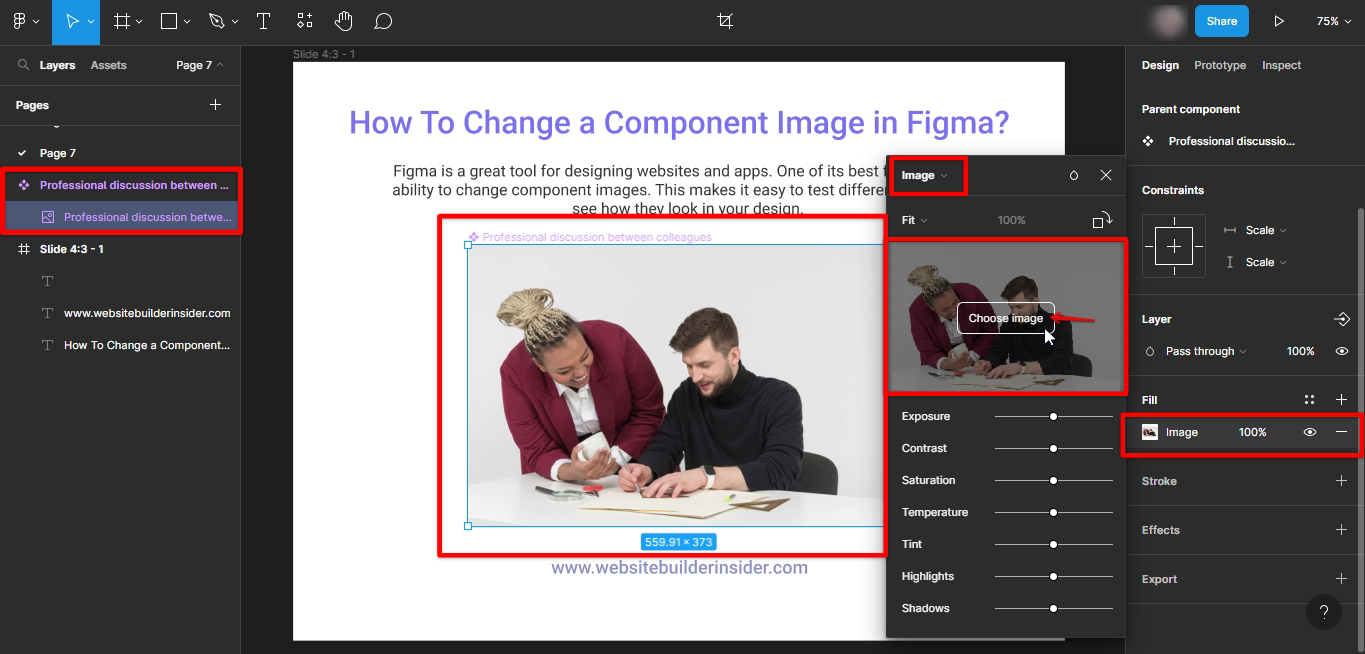Click the Temperature slider handle
1365x654 pixels.
coord(1053,512)
